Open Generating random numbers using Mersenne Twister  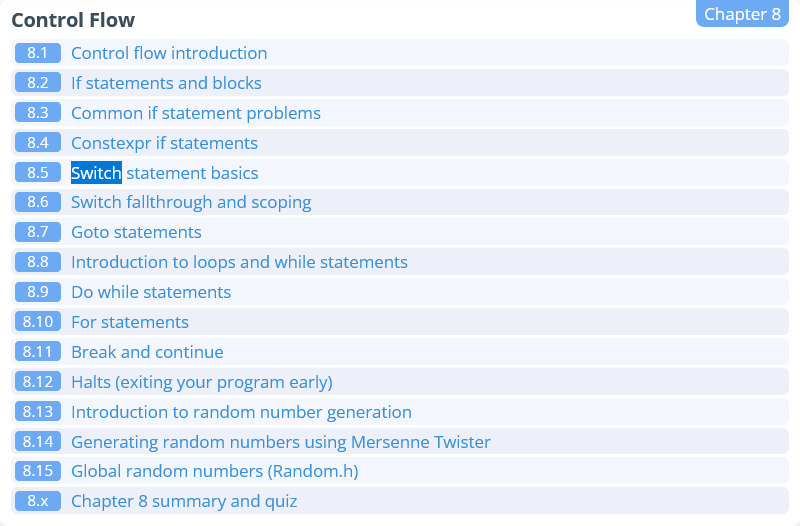[281, 442]
